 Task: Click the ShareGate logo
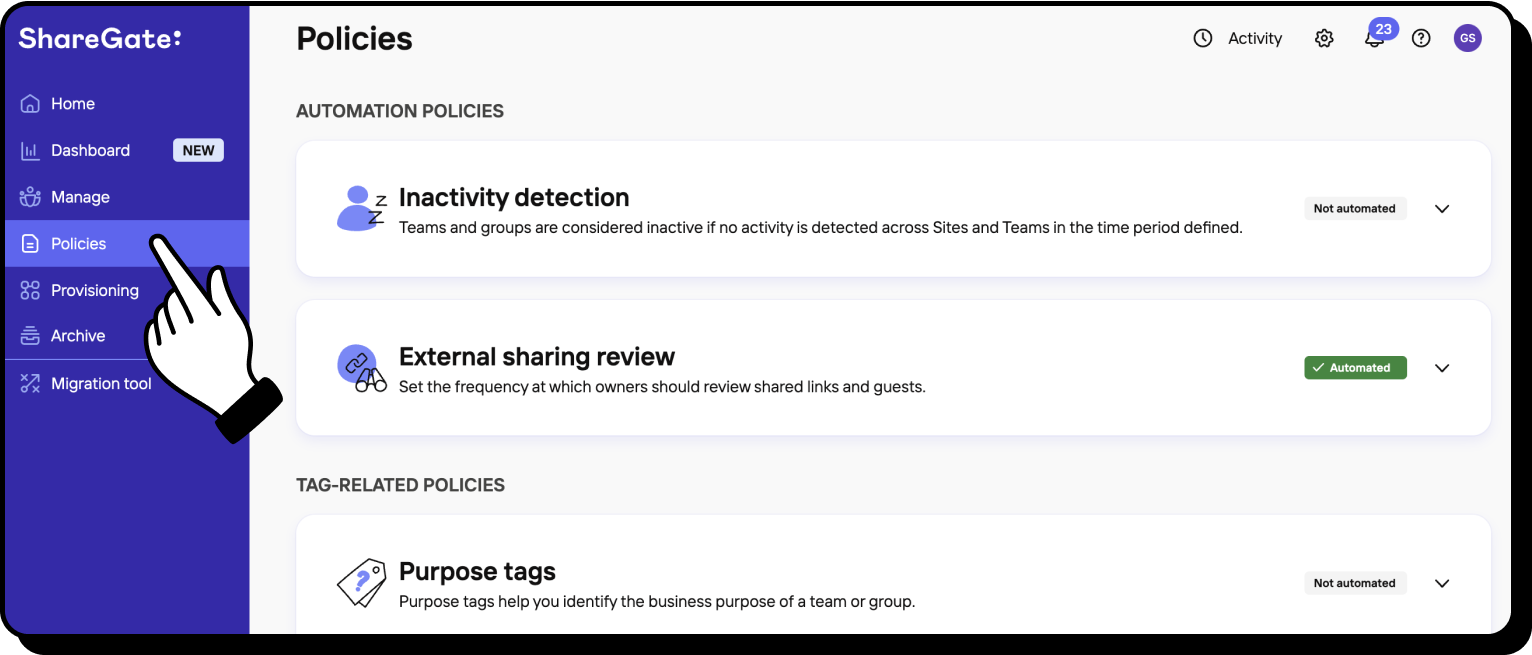100,39
